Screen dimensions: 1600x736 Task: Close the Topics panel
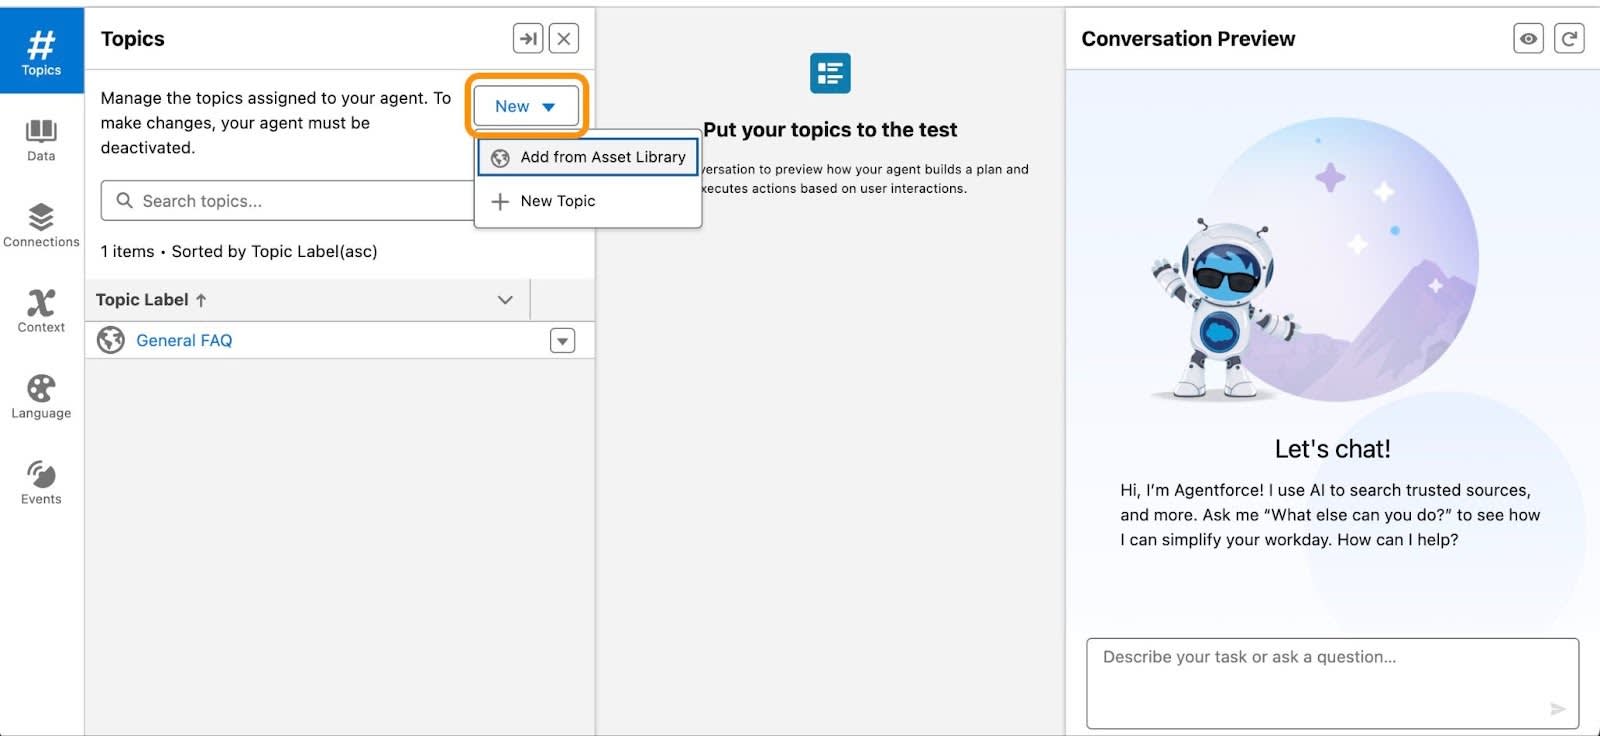[564, 39]
